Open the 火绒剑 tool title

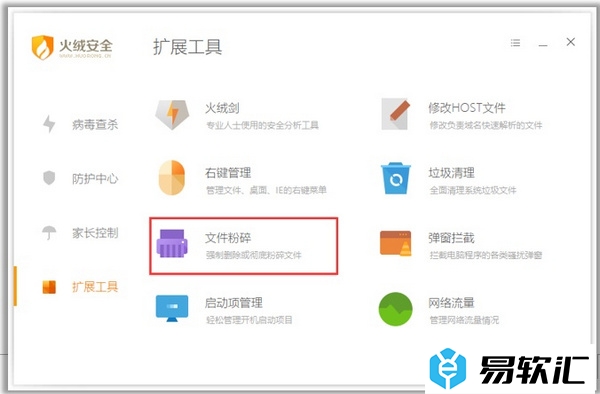click(x=222, y=108)
